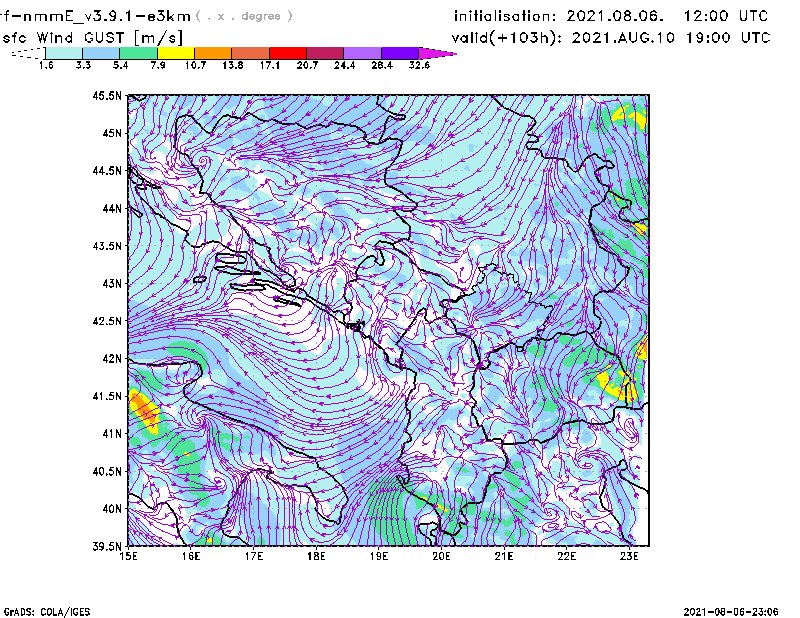
Task: Click the "23E" longitude label
Action: pos(629,556)
